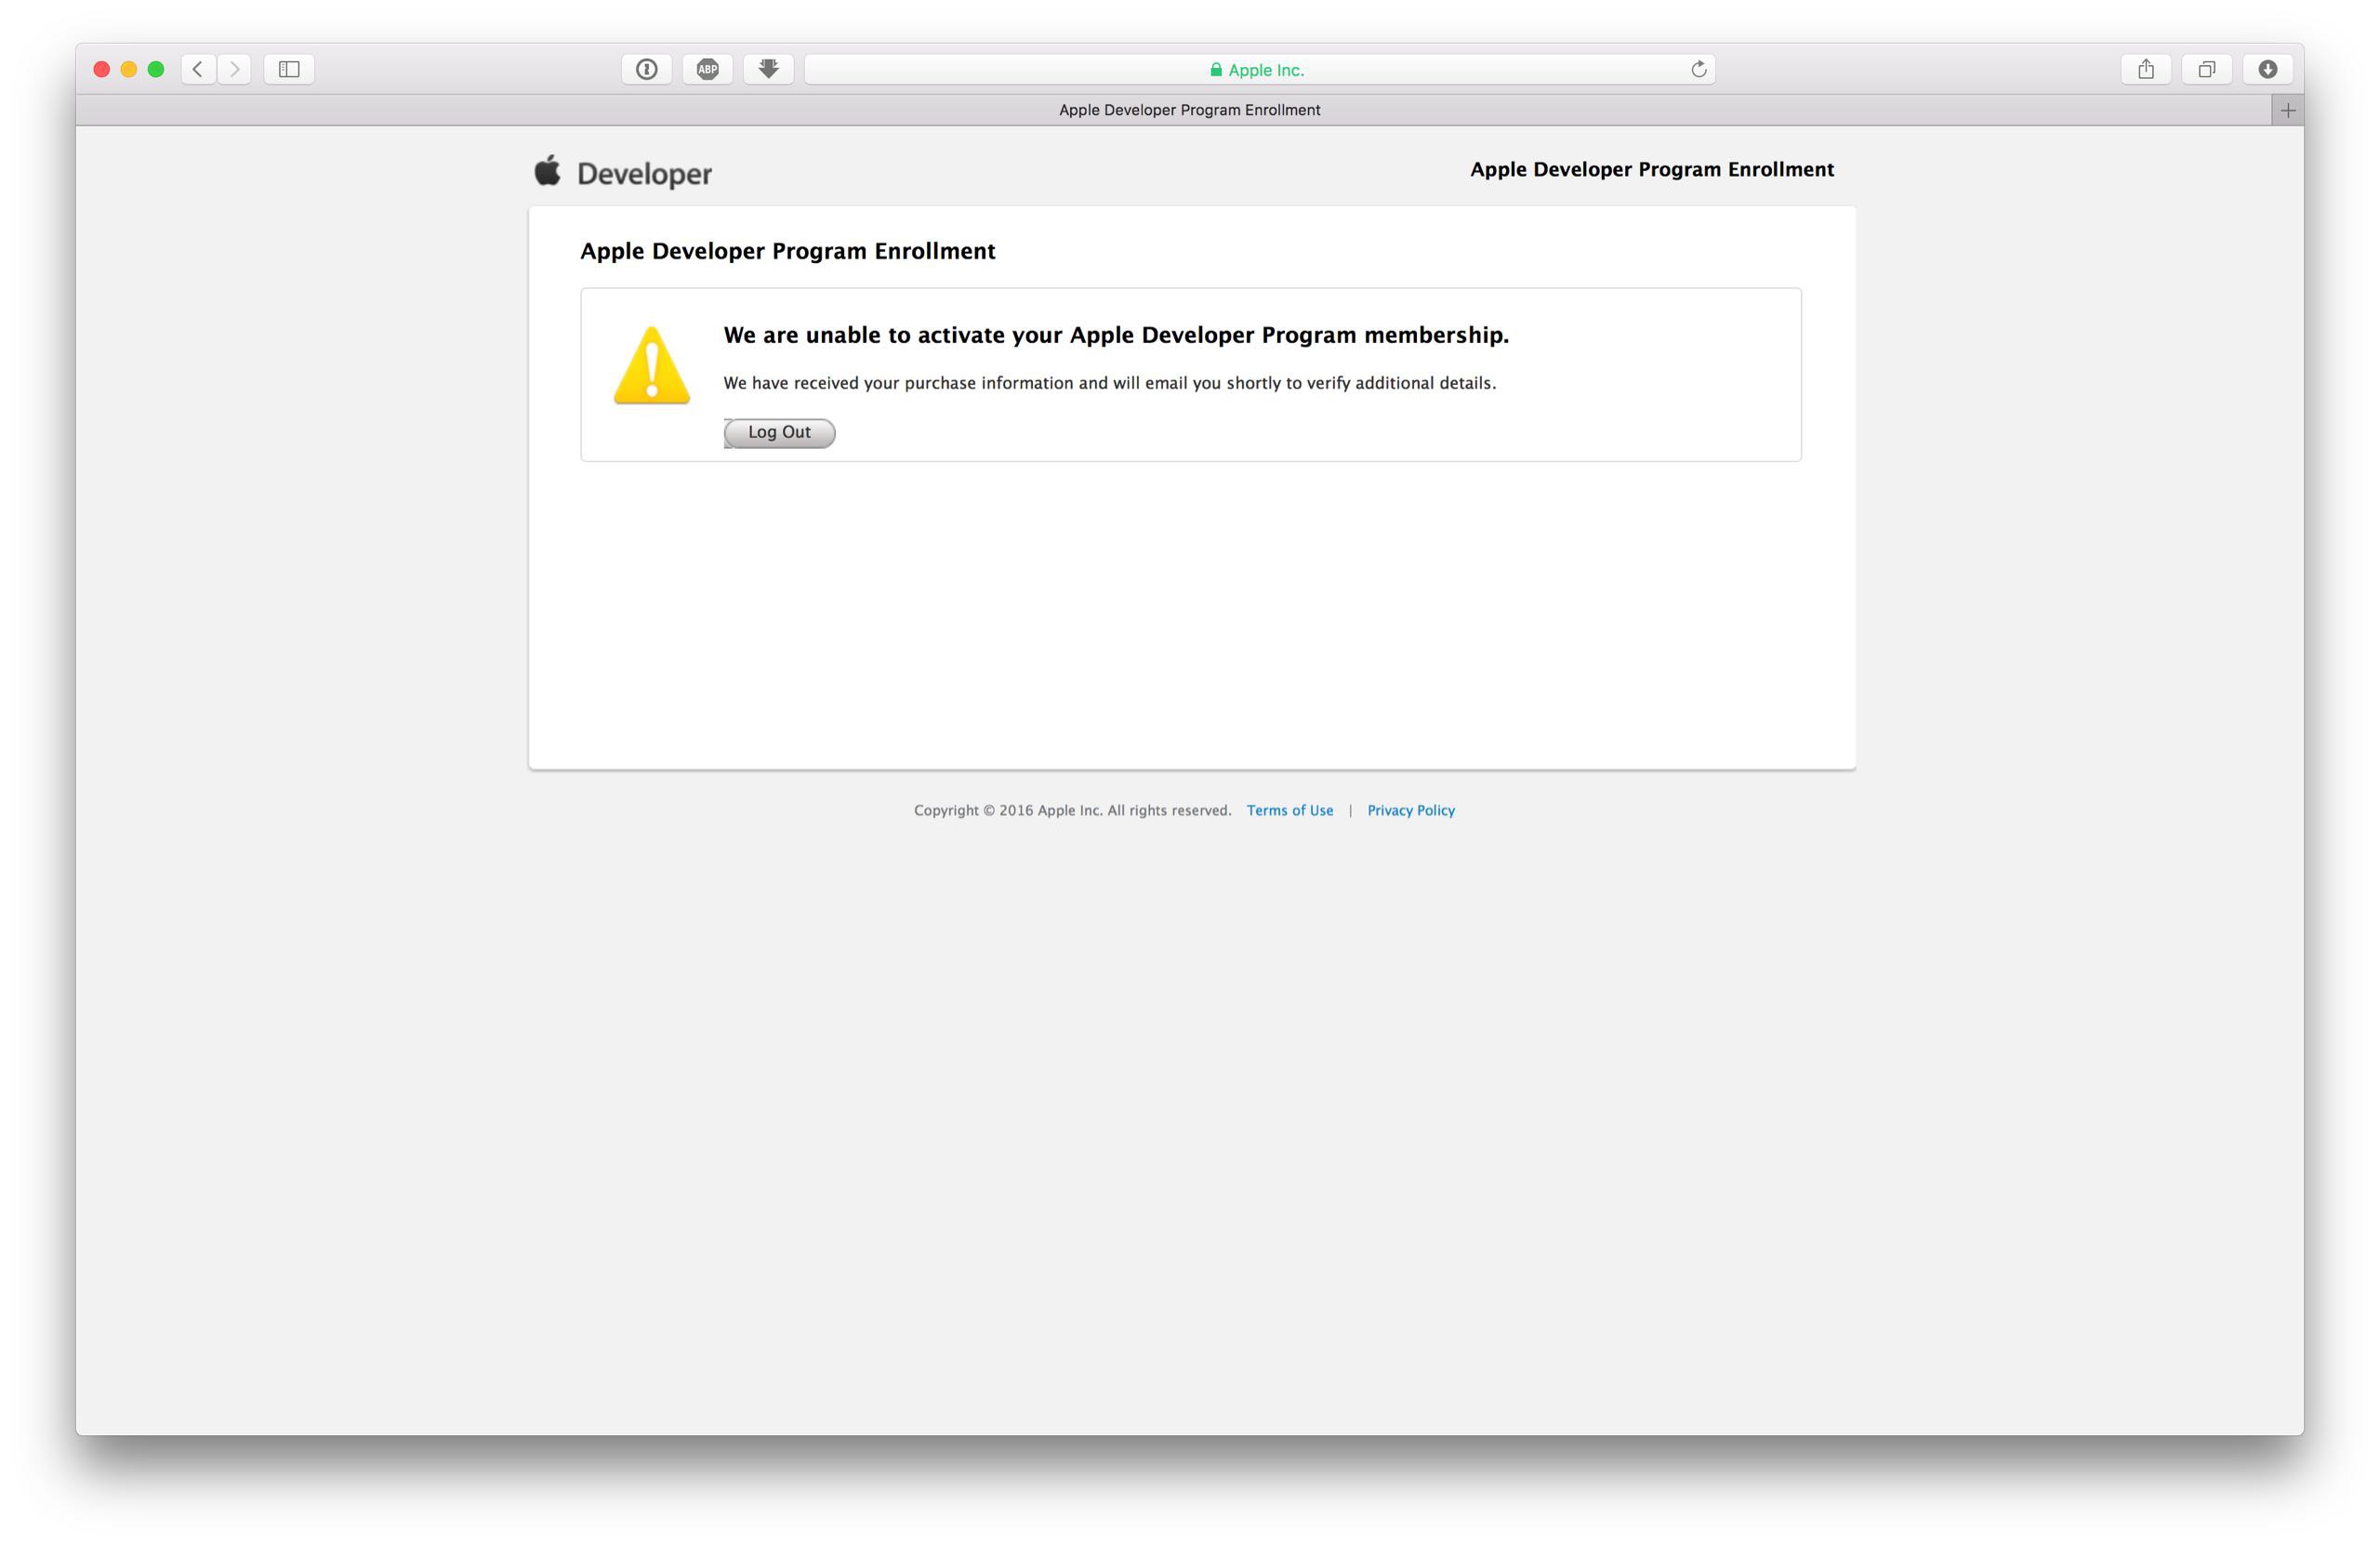This screenshot has height=1544, width=2380.
Task: Open the 1Password extension icon
Action: point(646,69)
